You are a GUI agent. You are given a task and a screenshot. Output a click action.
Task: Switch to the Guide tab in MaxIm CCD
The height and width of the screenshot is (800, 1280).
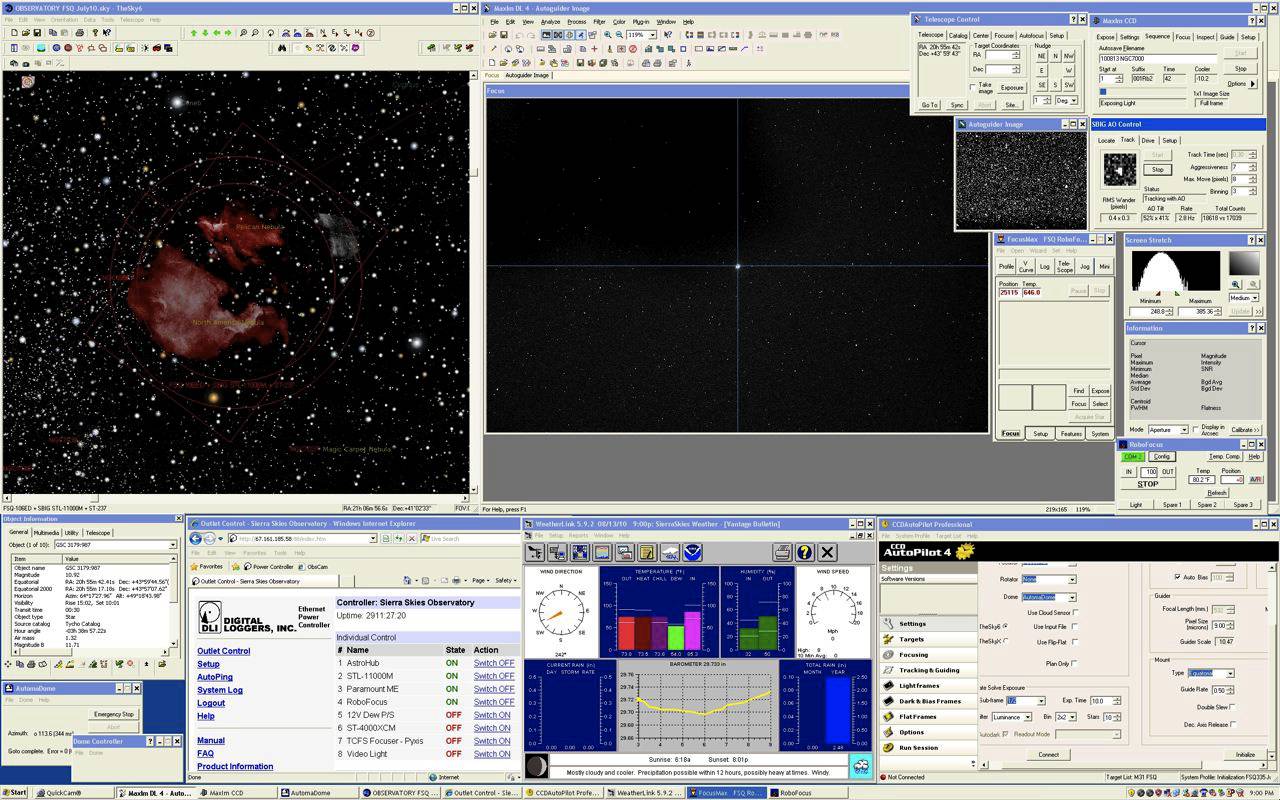point(1226,37)
